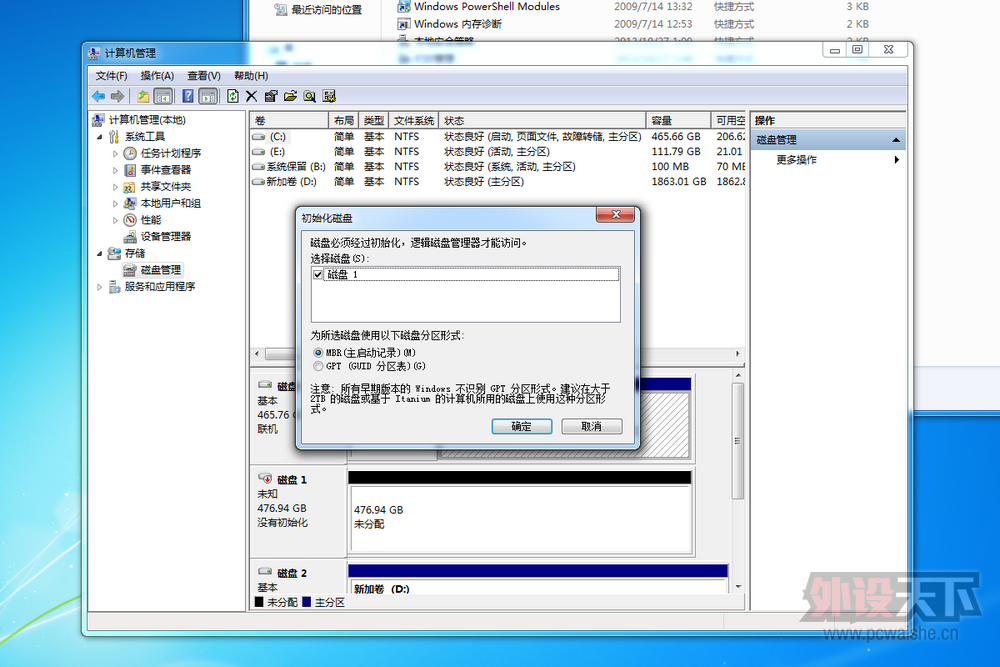Viewport: 1000px width, 667px height.
Task: Open Windows 内存诊断 in background window
Action: tap(457, 24)
